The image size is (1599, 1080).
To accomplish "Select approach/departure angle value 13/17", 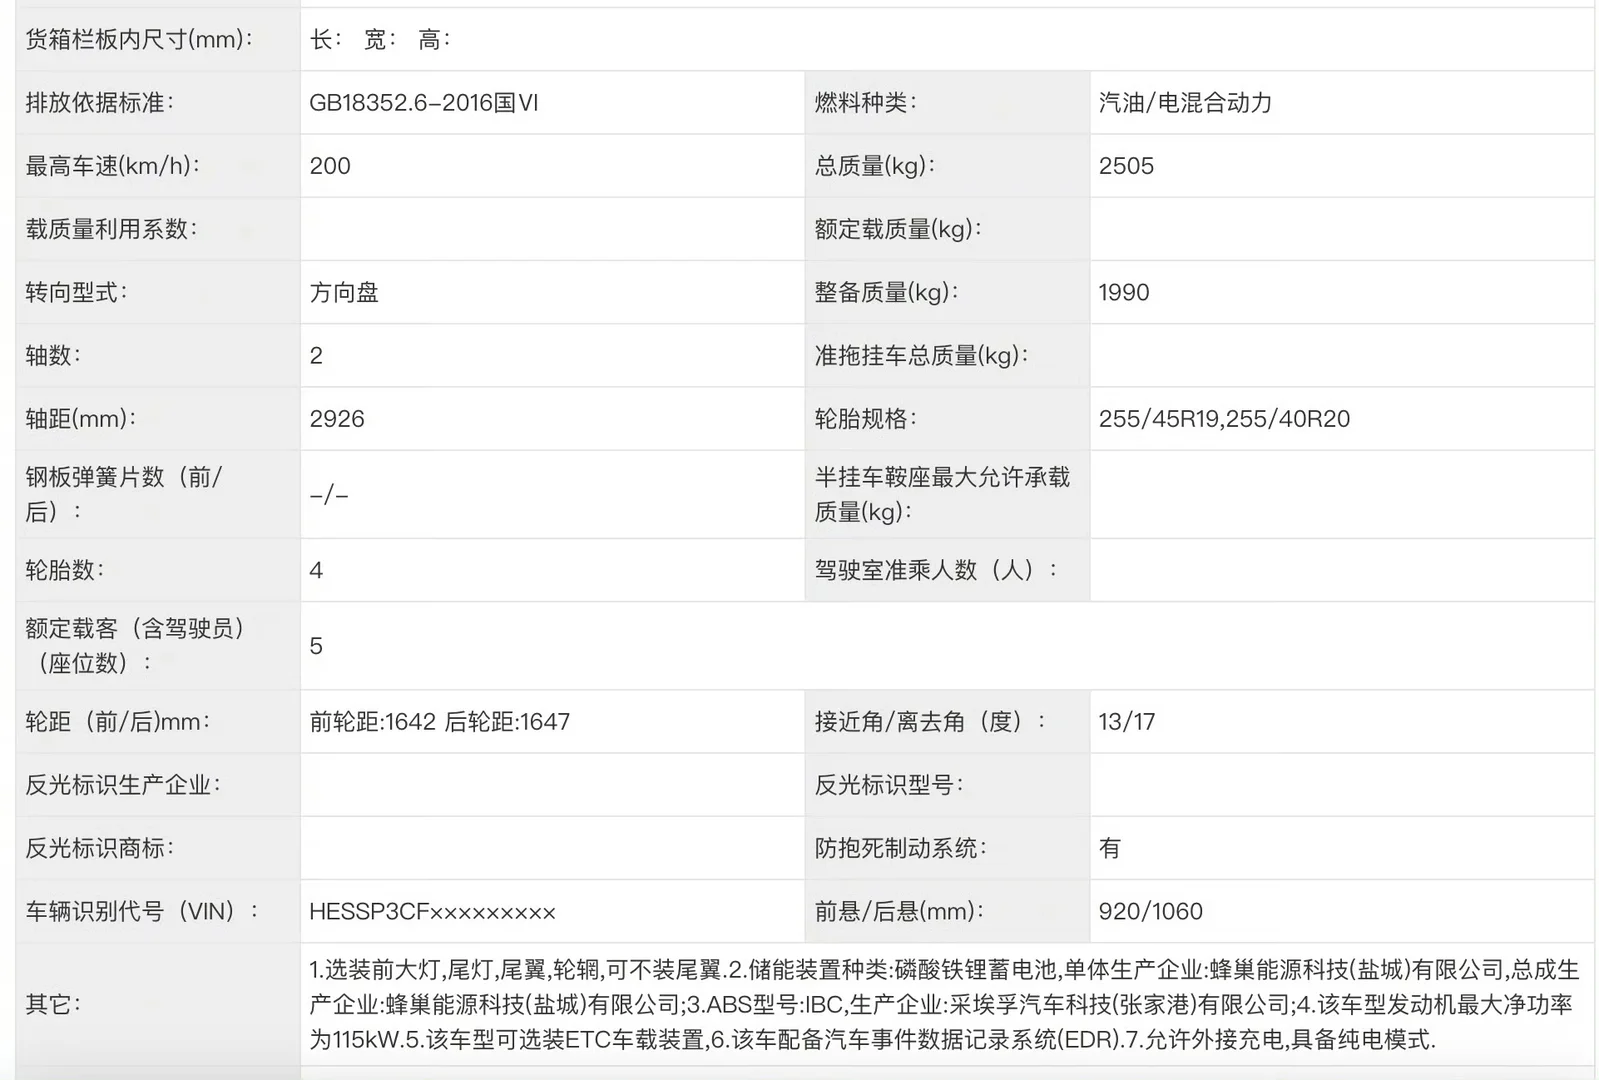I will [1127, 722].
